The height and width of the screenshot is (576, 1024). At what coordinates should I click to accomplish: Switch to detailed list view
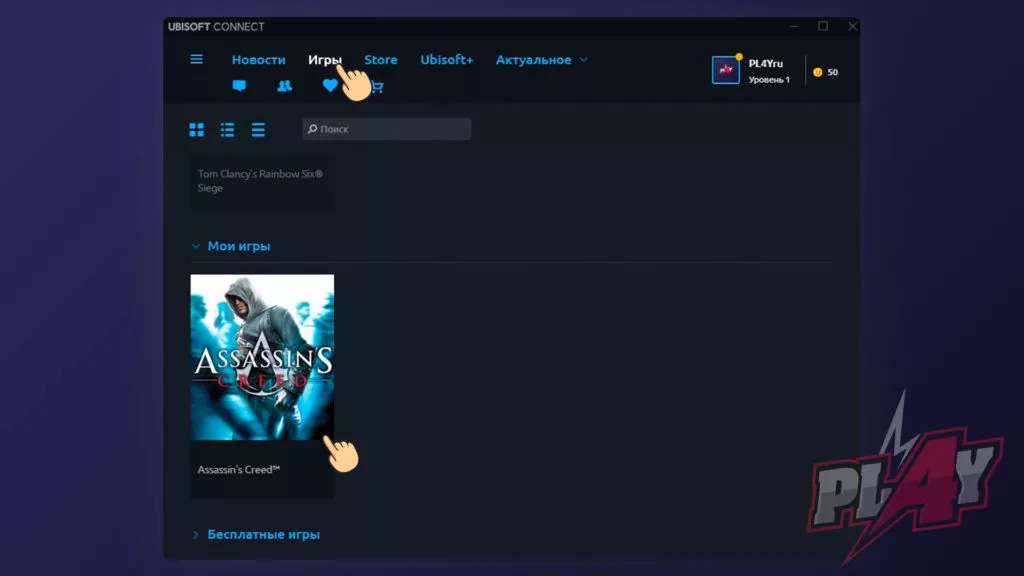(228, 129)
